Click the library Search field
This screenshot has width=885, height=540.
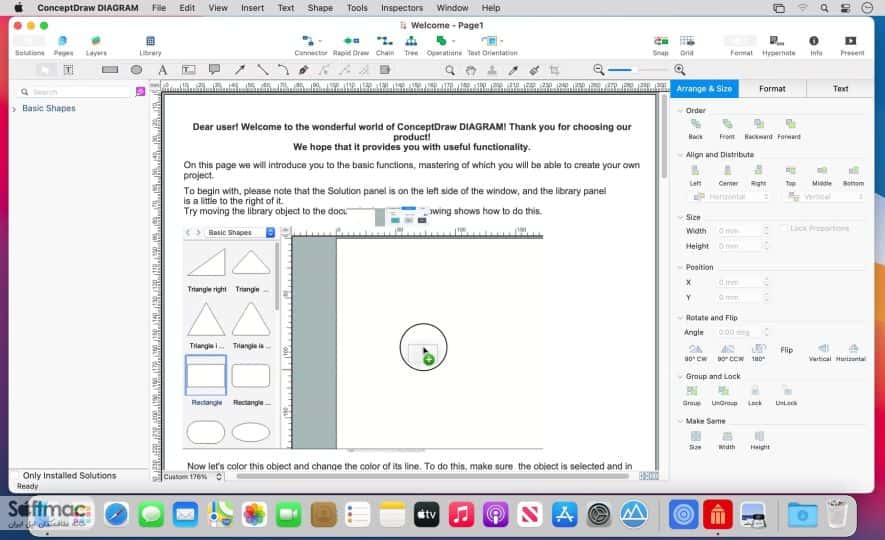click(x=75, y=91)
